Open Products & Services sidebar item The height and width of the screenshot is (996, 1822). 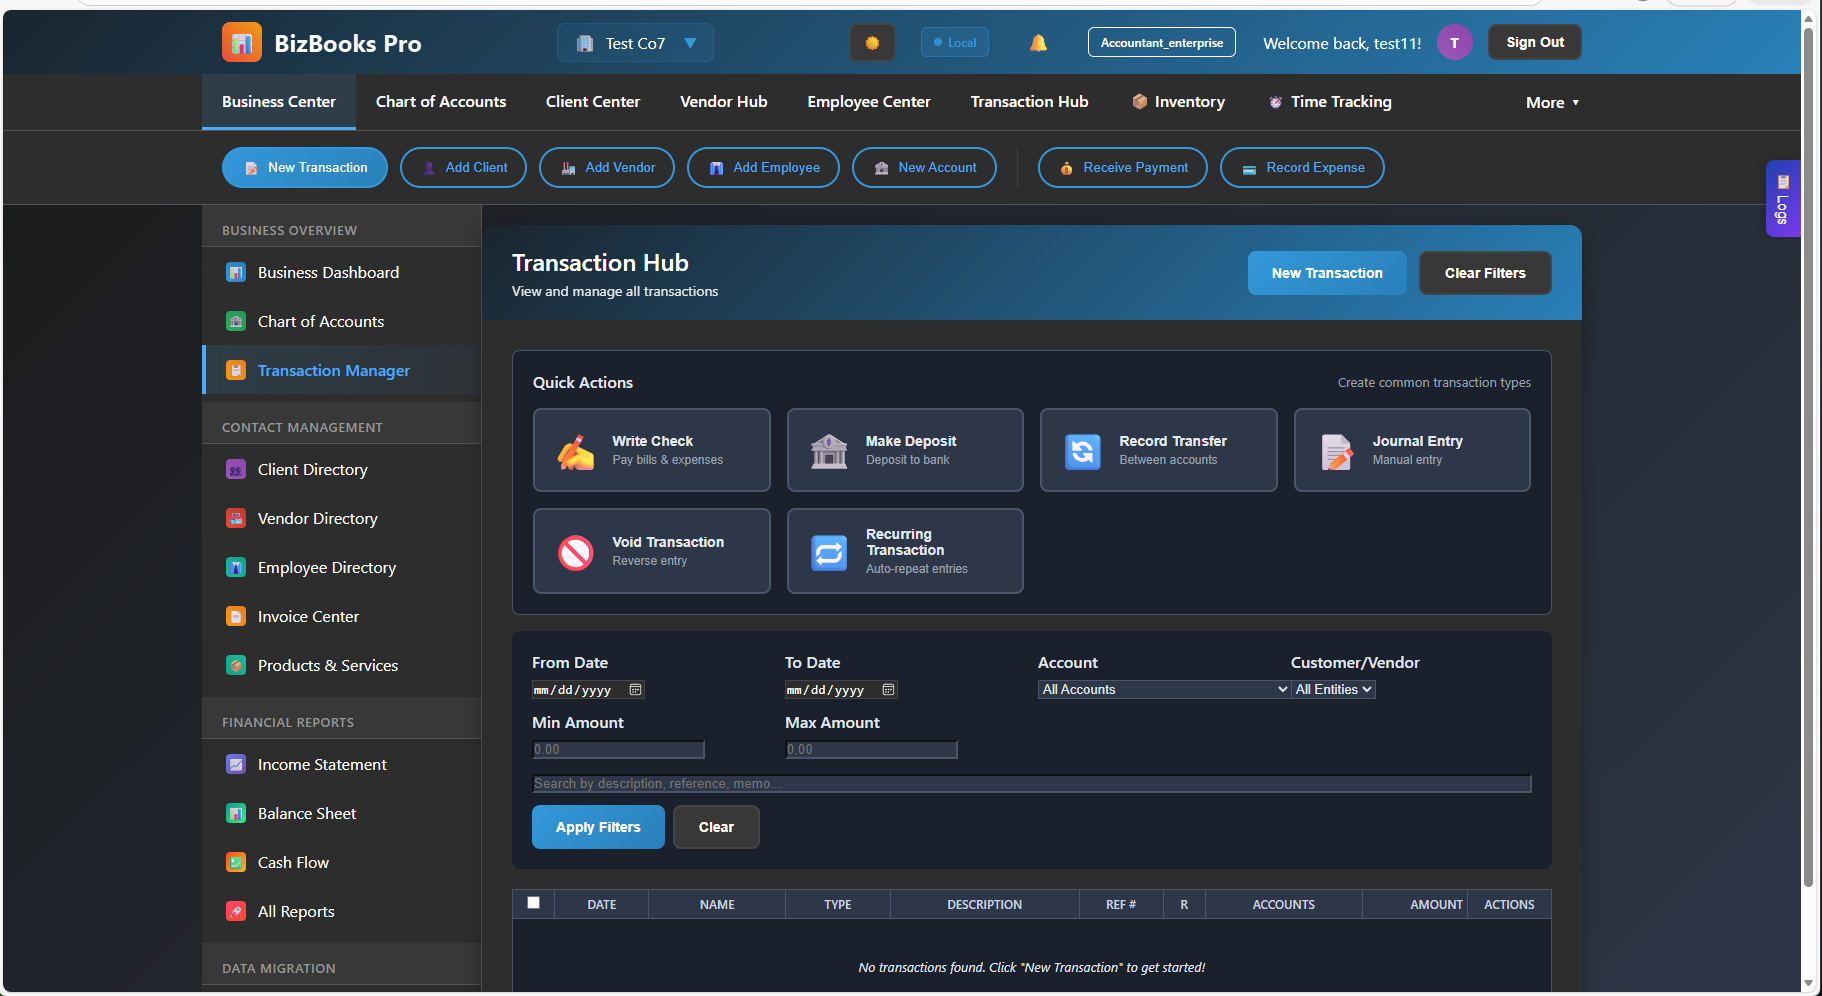[342, 665]
